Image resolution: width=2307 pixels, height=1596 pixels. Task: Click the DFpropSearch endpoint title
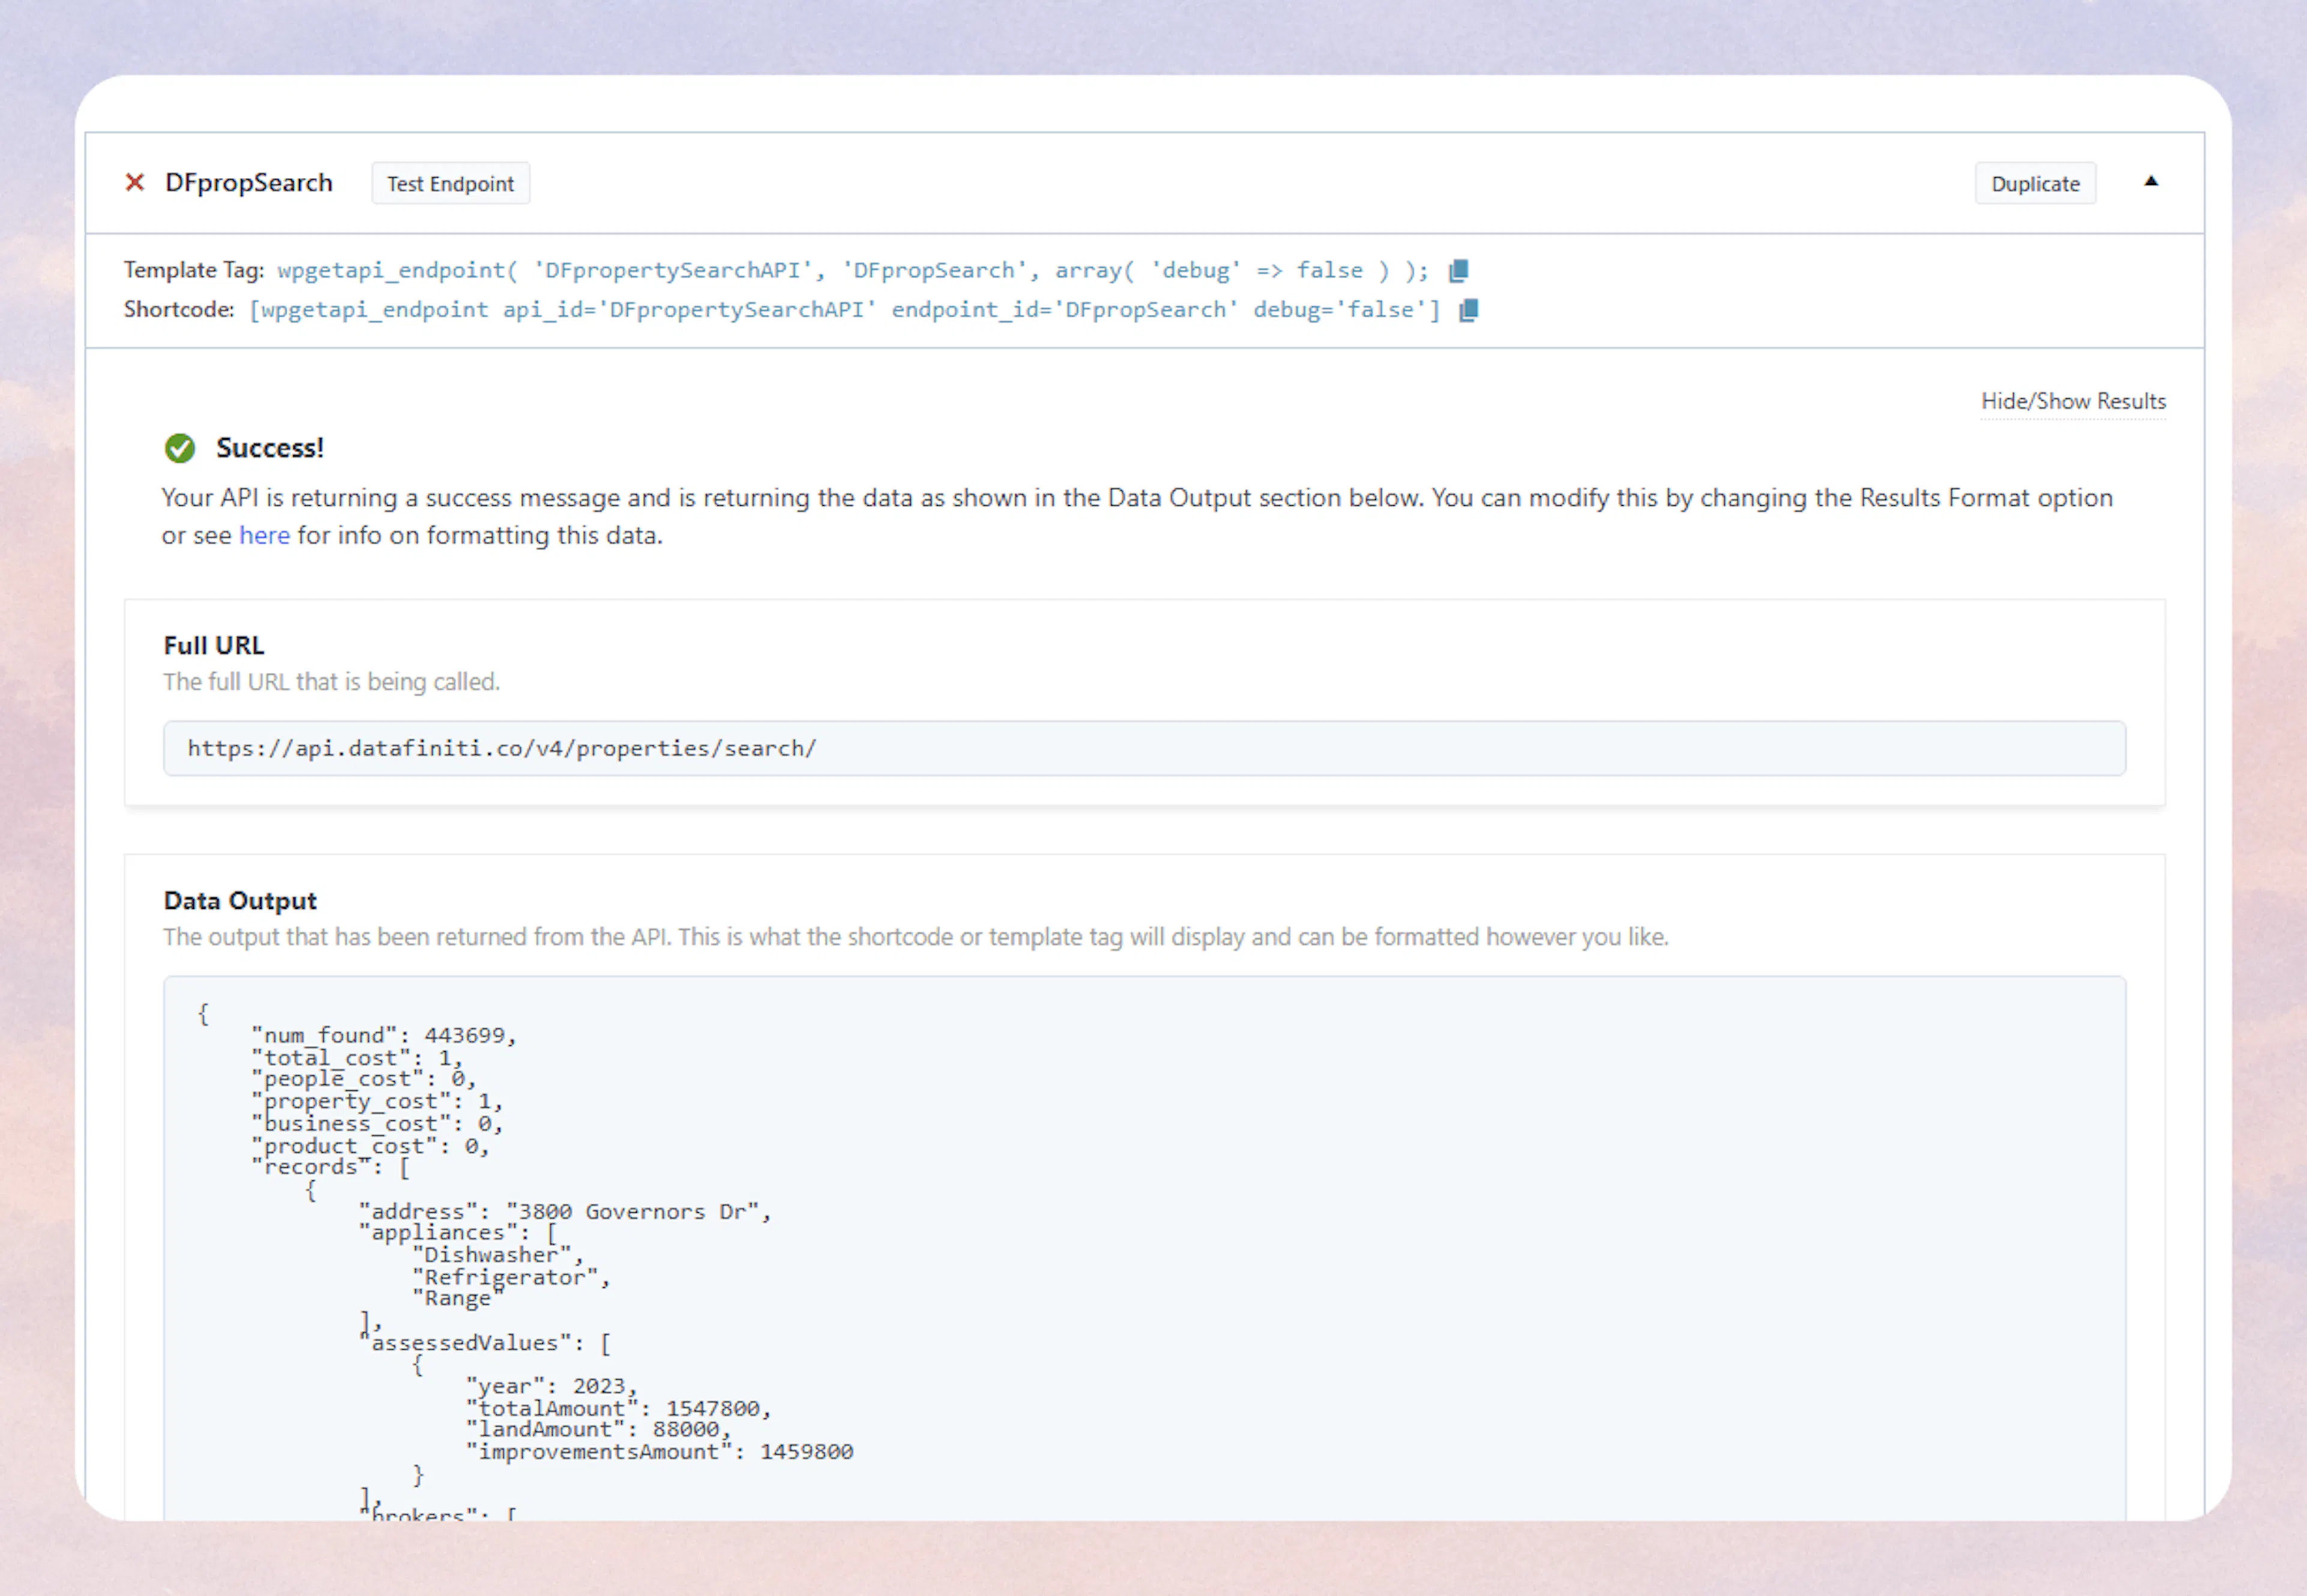[x=248, y=182]
